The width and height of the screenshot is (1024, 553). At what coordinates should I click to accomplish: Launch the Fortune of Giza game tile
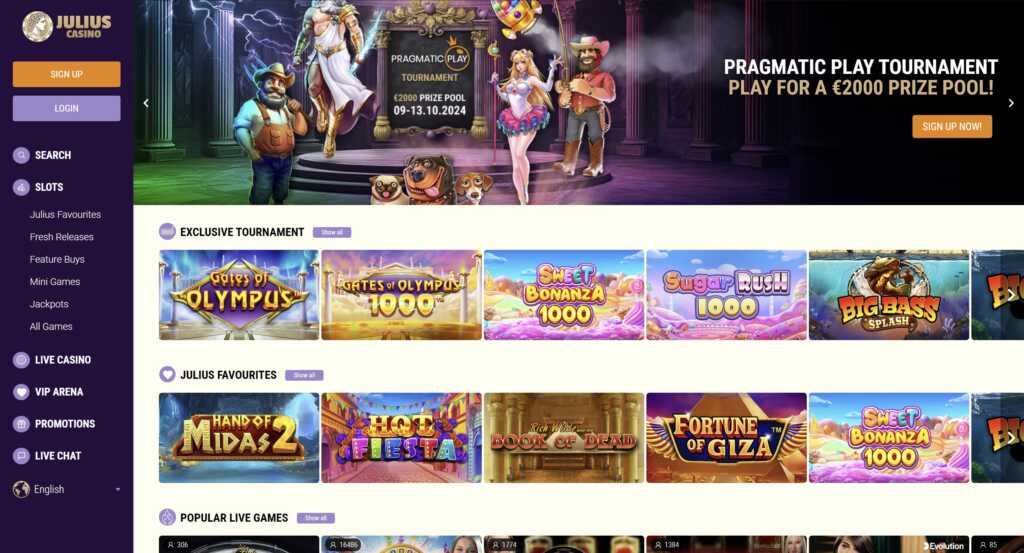pyautogui.click(x=726, y=438)
